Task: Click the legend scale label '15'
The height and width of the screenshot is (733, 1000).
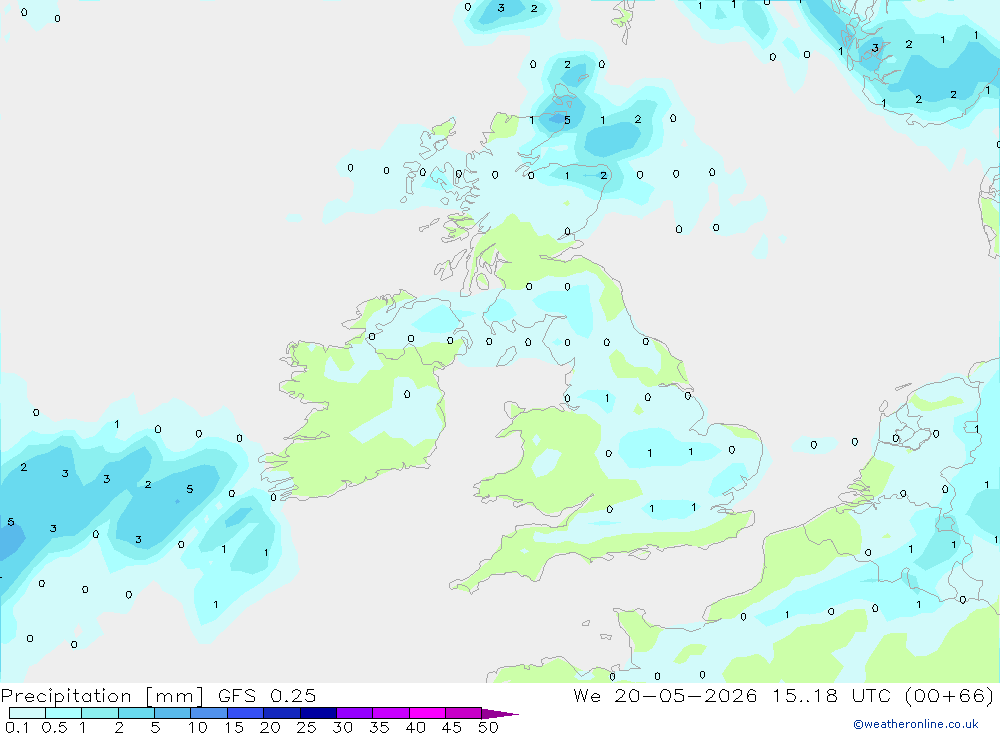Action: point(234,727)
